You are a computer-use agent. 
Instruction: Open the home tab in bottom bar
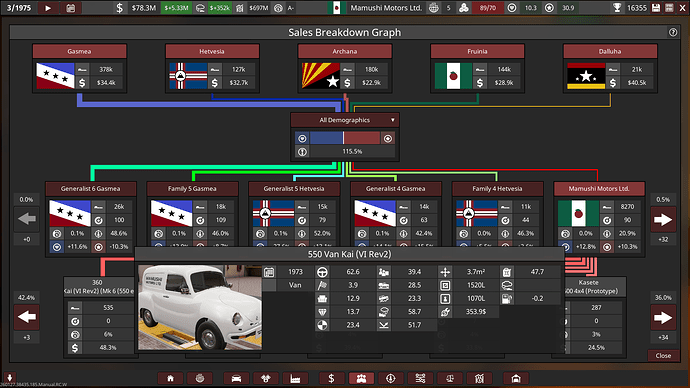click(x=170, y=378)
